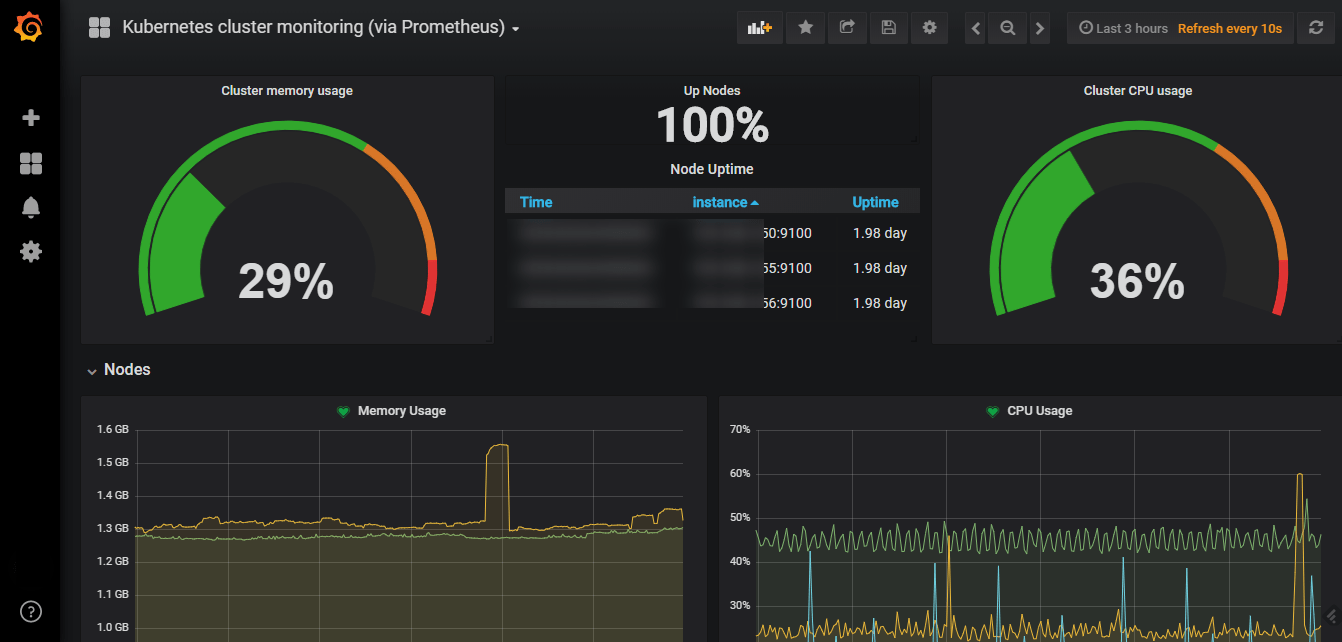Image resolution: width=1342 pixels, height=642 pixels.
Task: Click the add panel icon in the toolbar
Action: point(759,27)
